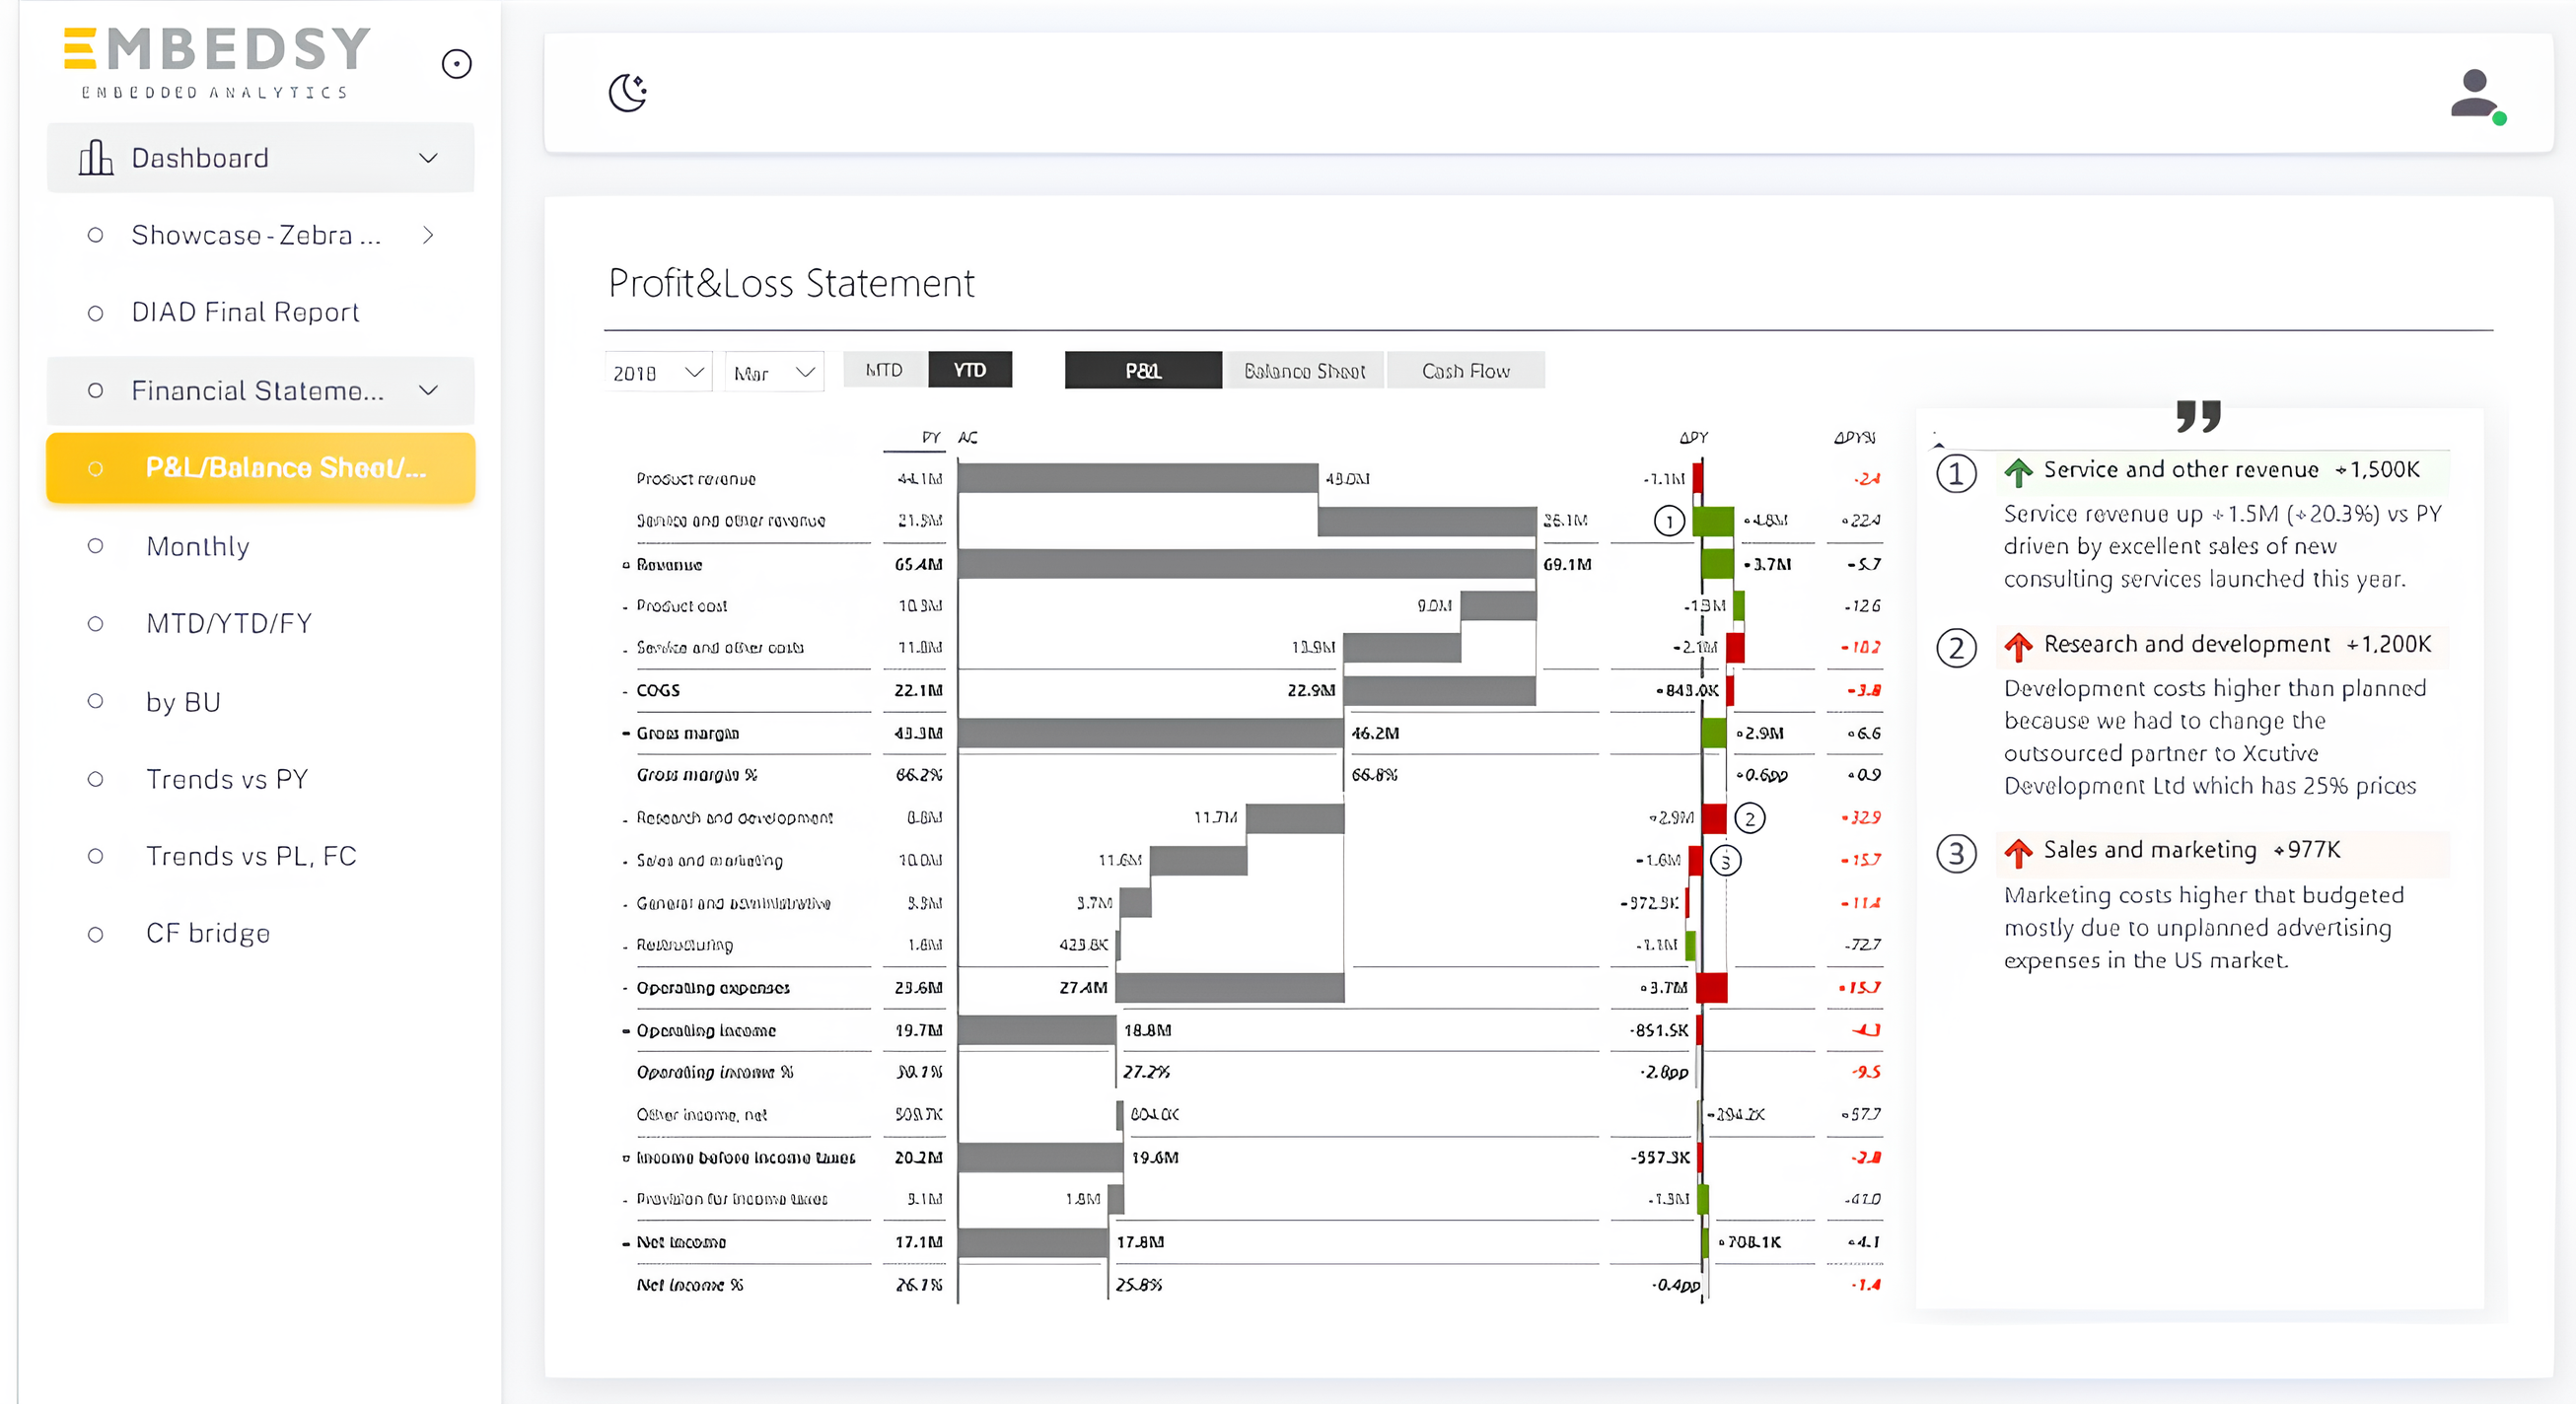
Task: Open the DIAD Final Report link
Action: (x=245, y=313)
